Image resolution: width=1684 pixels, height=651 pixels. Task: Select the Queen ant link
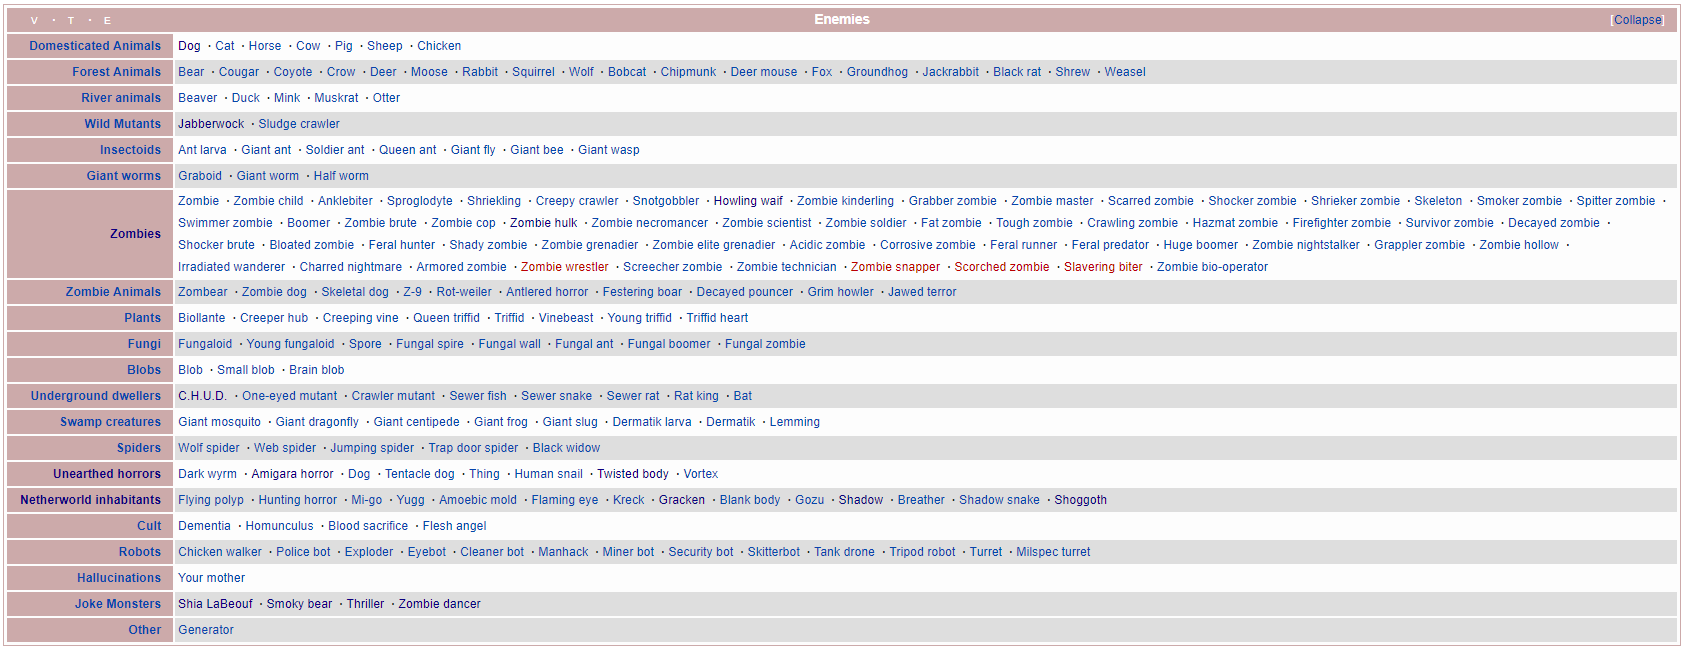407,150
